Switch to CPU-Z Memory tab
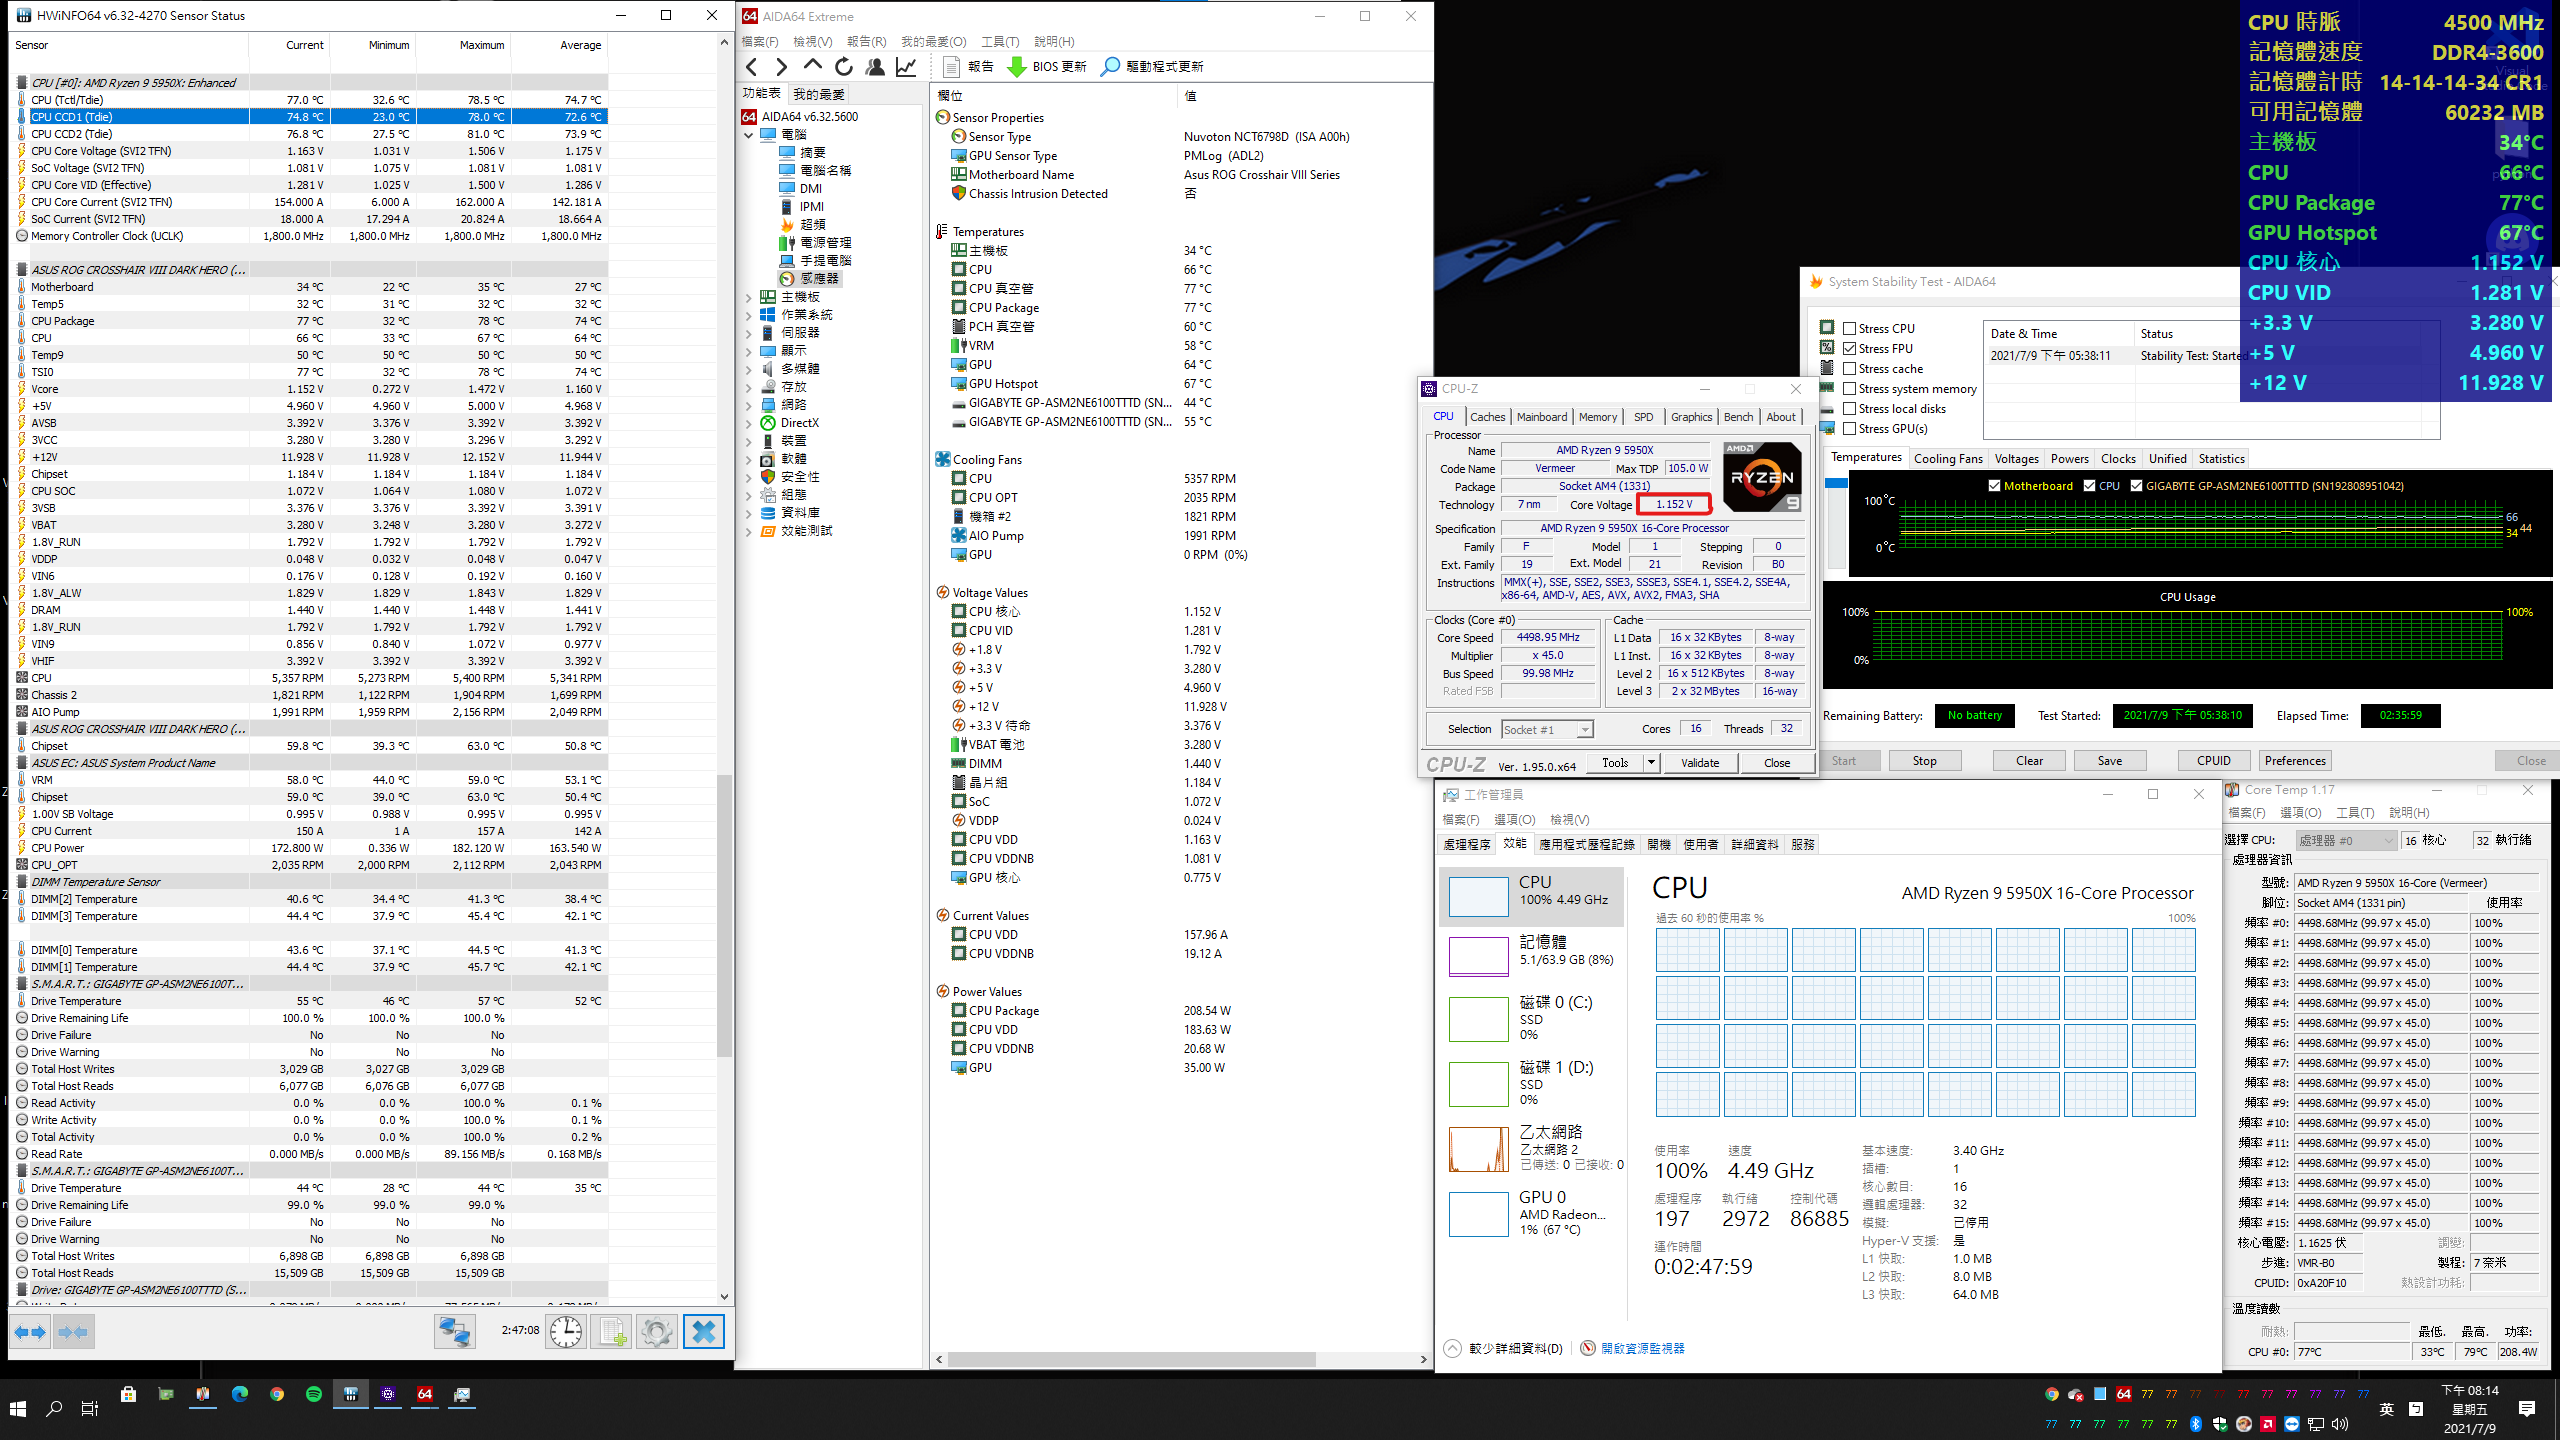The height and width of the screenshot is (1440, 2560). pos(1598,417)
